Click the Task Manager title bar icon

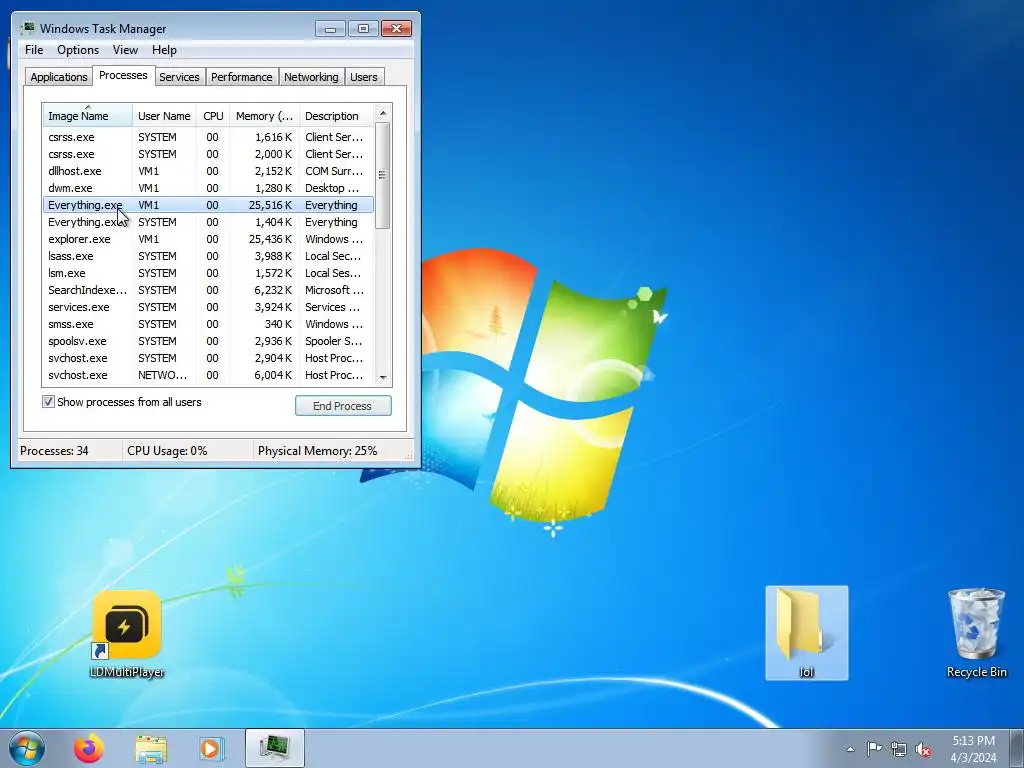point(27,28)
